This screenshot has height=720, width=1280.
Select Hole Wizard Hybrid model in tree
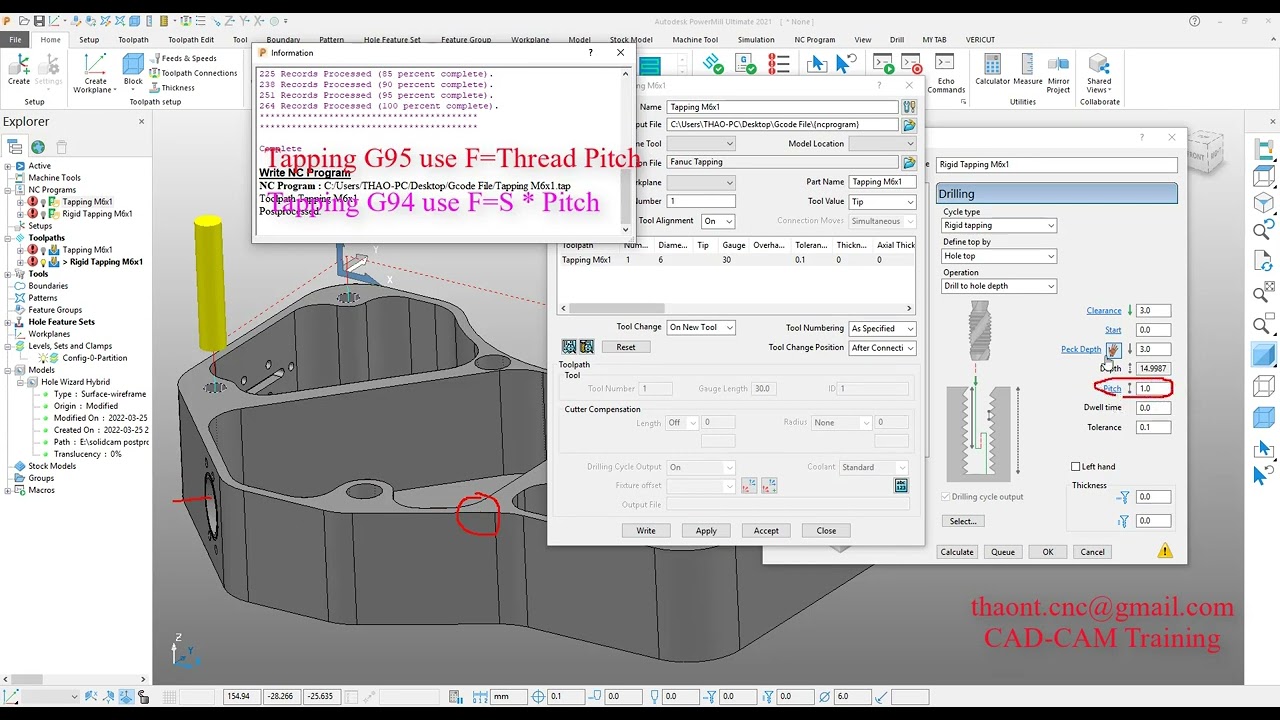tap(76, 382)
